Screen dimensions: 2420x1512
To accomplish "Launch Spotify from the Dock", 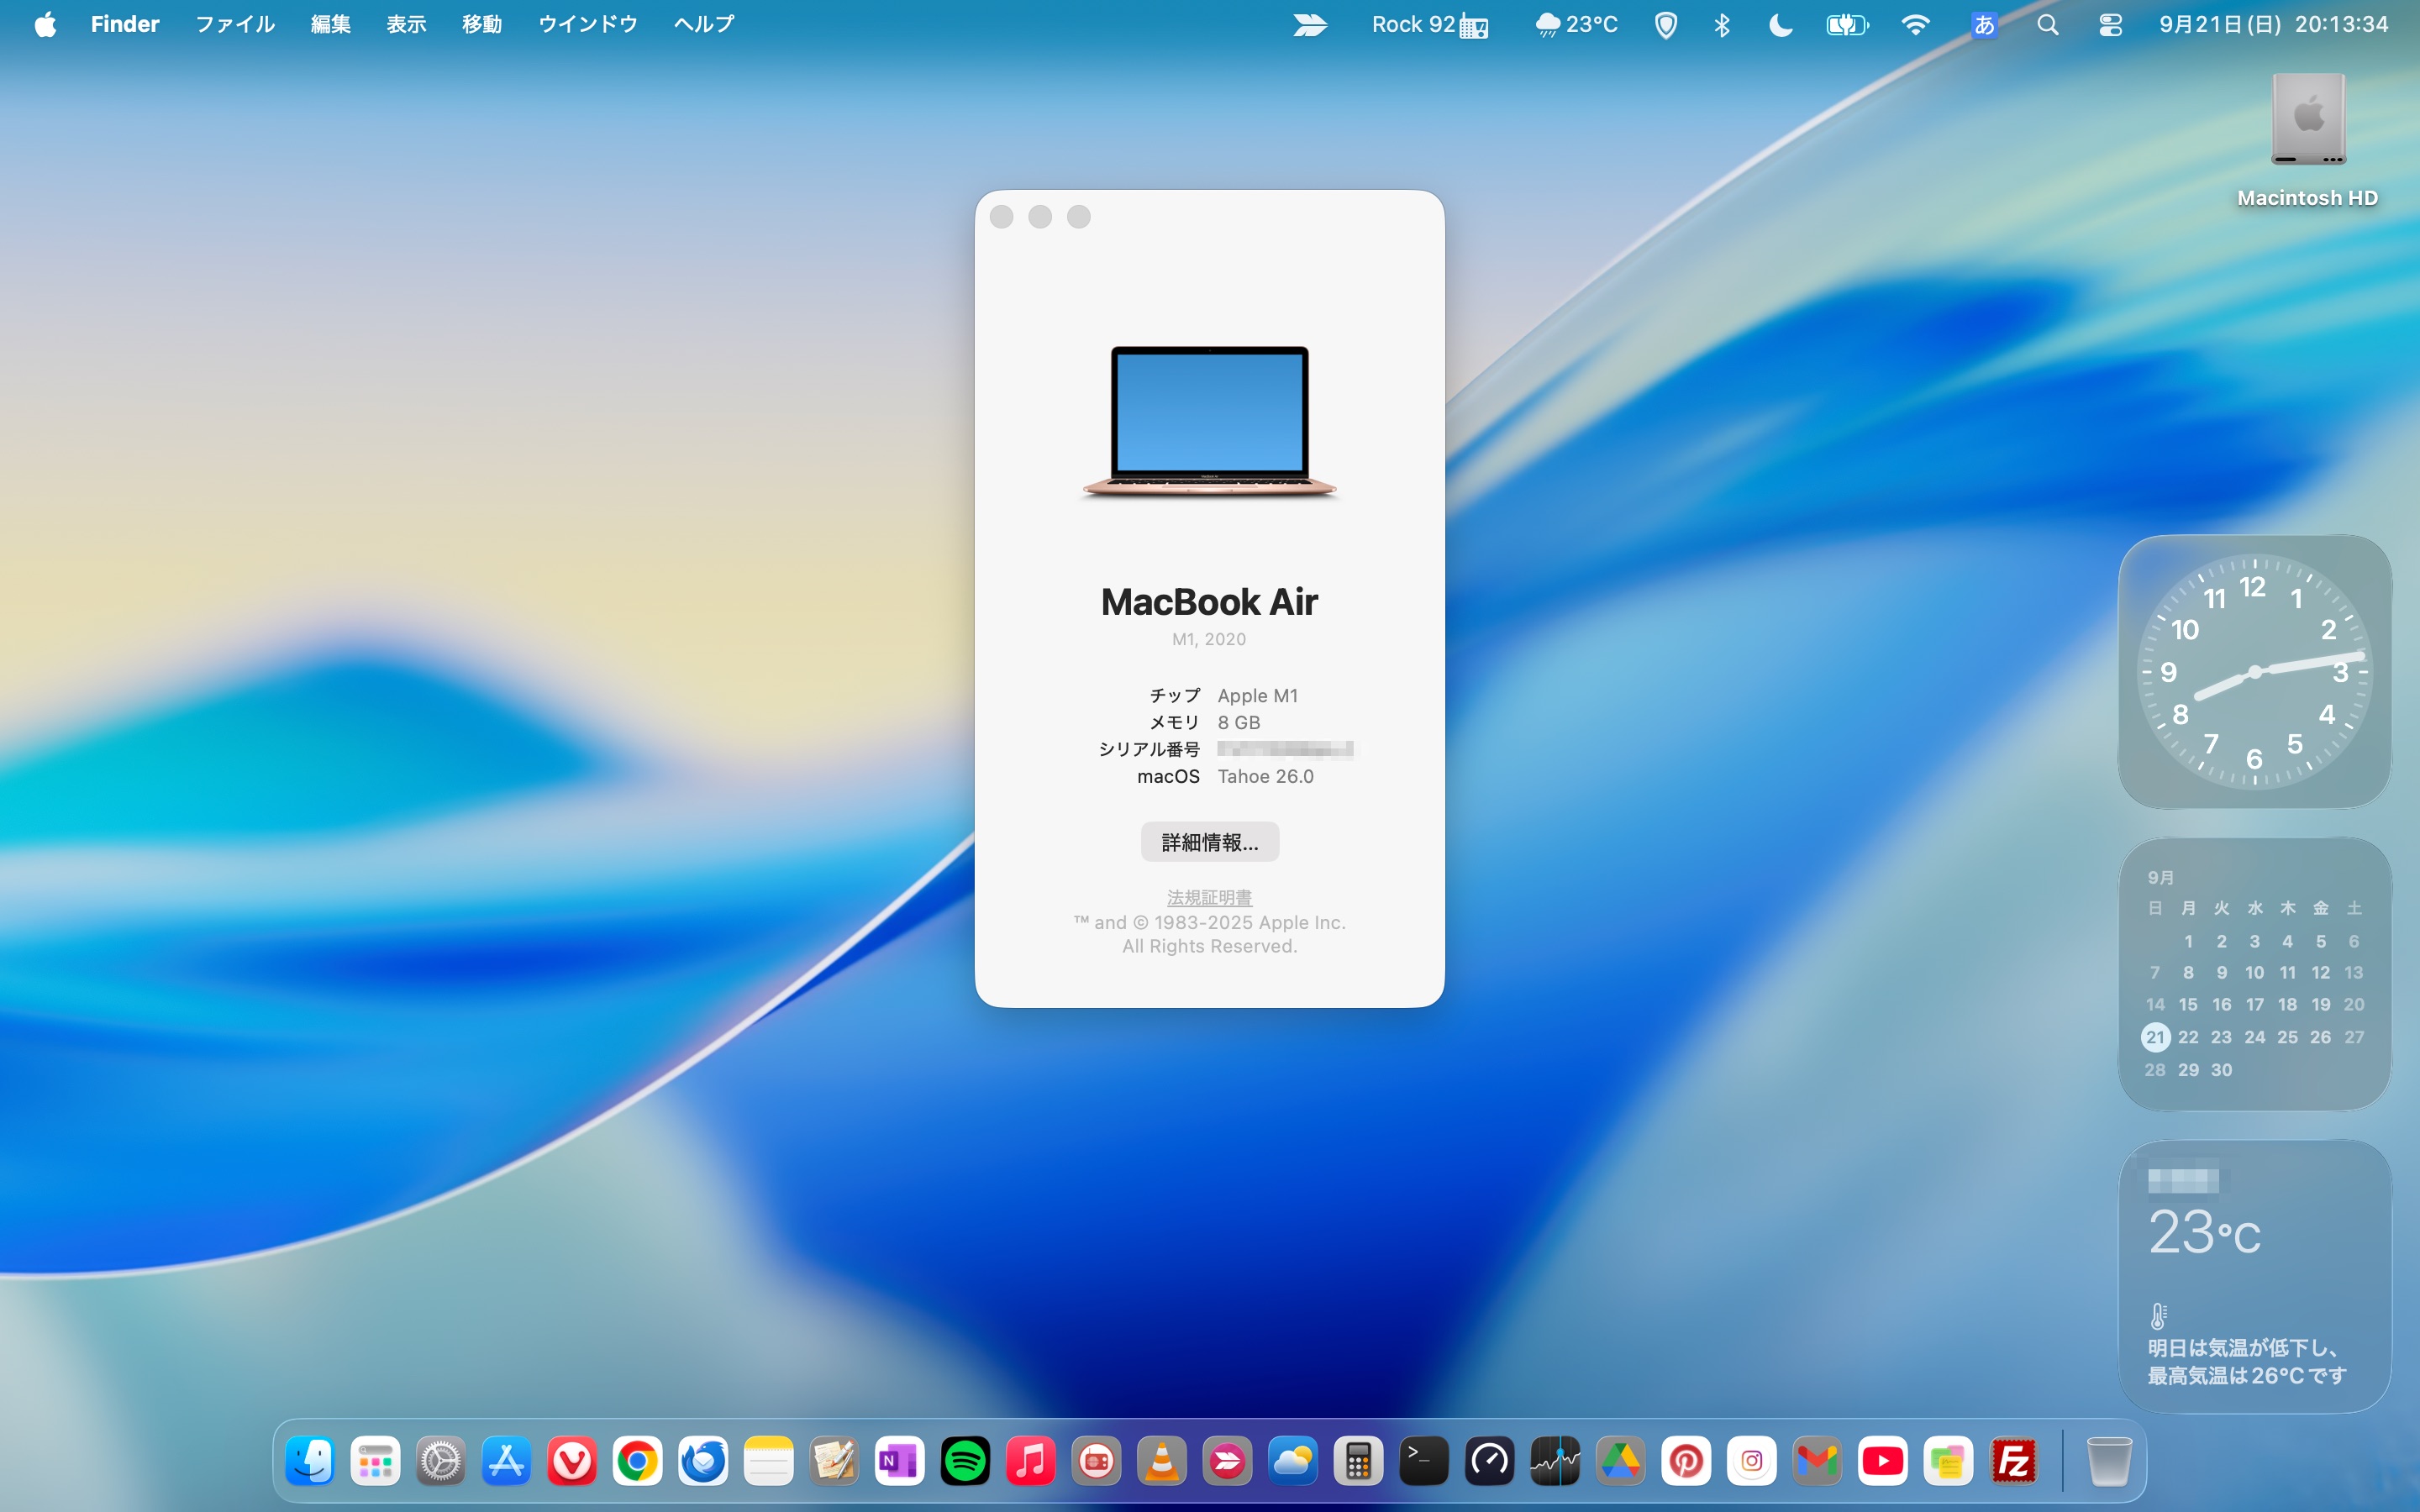I will 965,1462.
